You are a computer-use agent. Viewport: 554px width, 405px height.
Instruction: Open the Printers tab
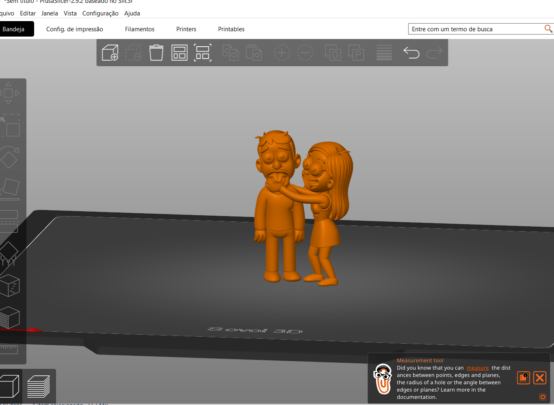coord(186,29)
